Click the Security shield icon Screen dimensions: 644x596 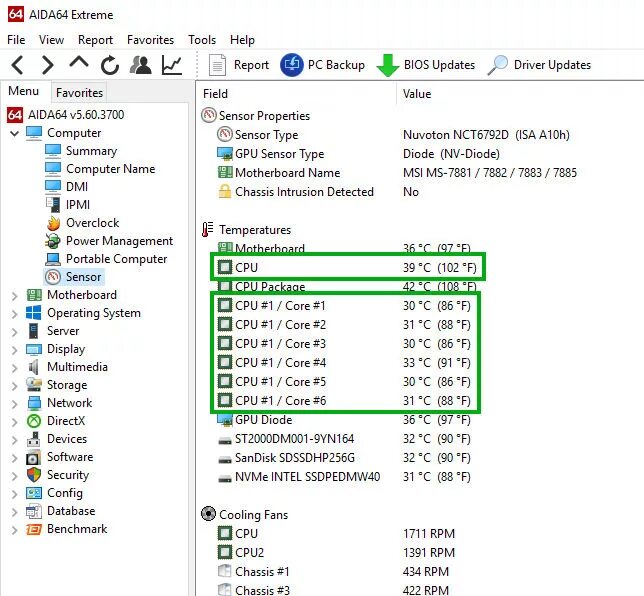33,475
